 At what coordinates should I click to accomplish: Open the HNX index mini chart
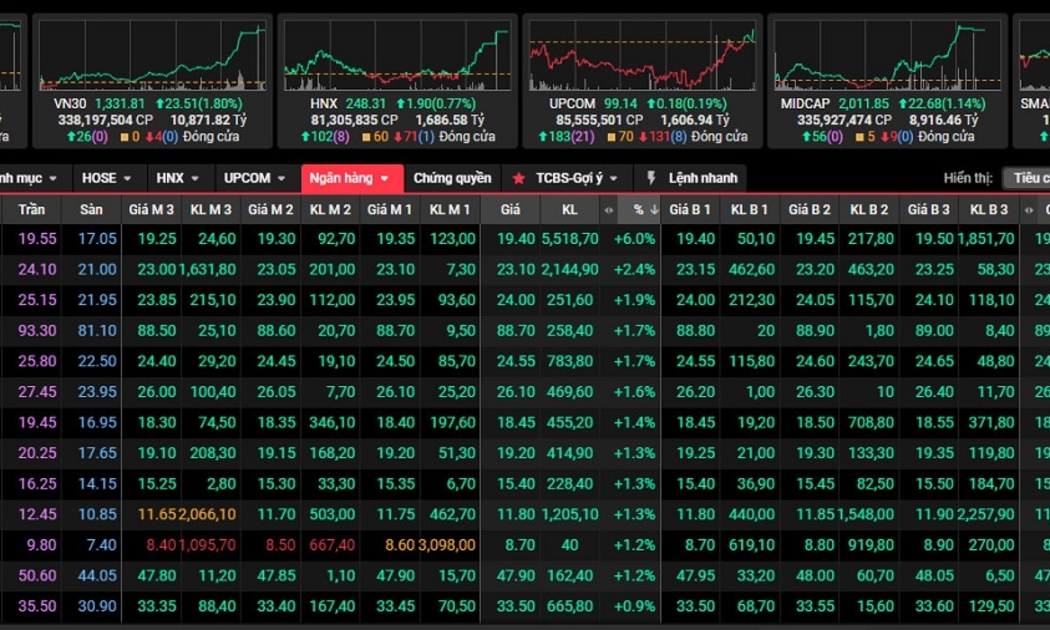click(x=397, y=55)
